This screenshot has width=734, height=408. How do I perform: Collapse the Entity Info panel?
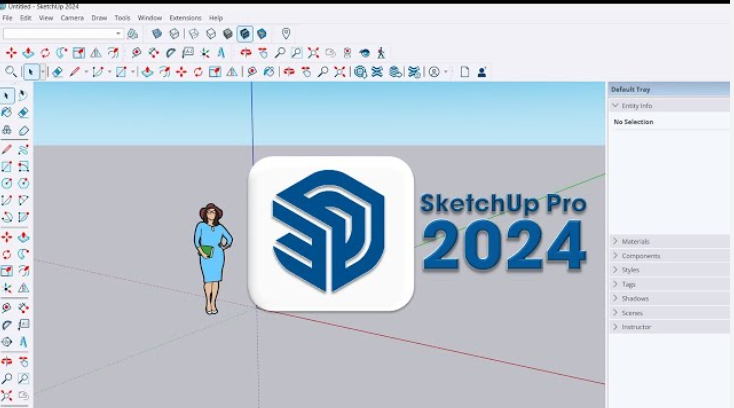(x=636, y=105)
